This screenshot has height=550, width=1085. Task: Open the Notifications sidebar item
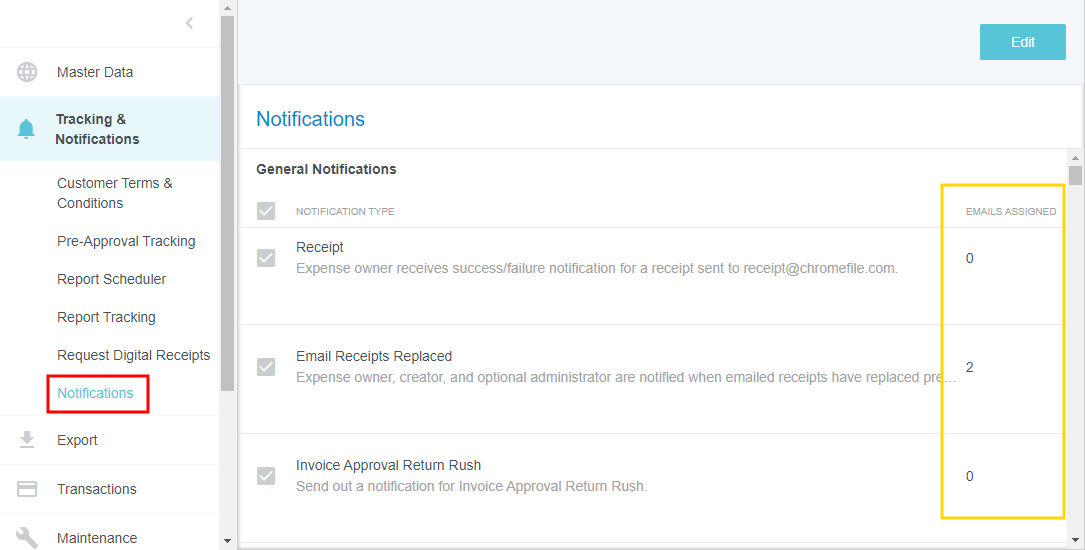[95, 393]
